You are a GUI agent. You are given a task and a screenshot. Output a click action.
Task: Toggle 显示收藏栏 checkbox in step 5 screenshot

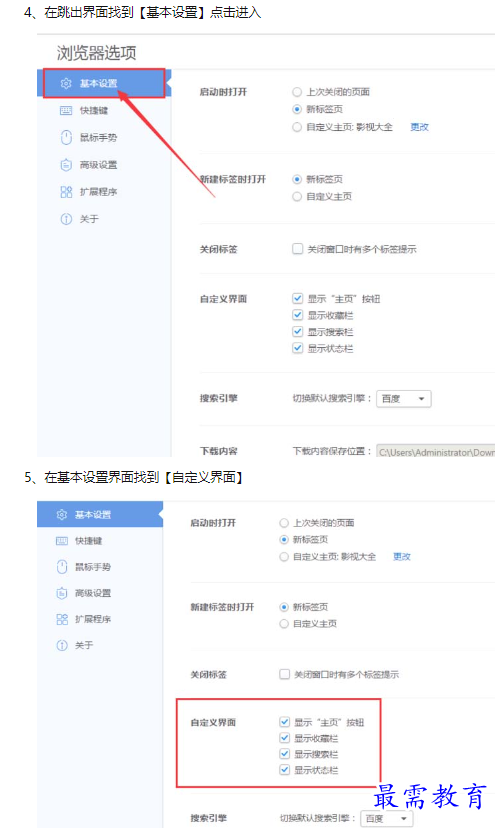284,738
